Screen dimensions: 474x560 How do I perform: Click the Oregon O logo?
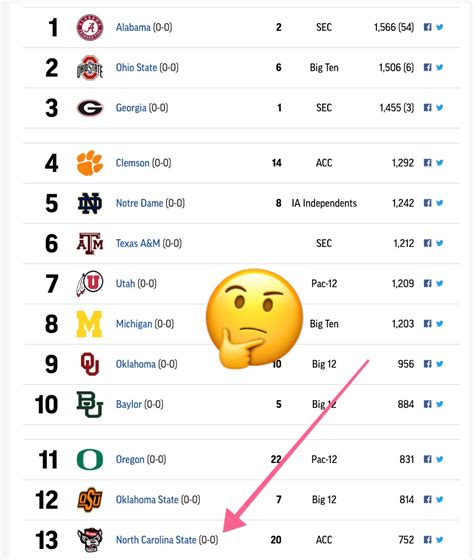pyautogui.click(x=90, y=459)
